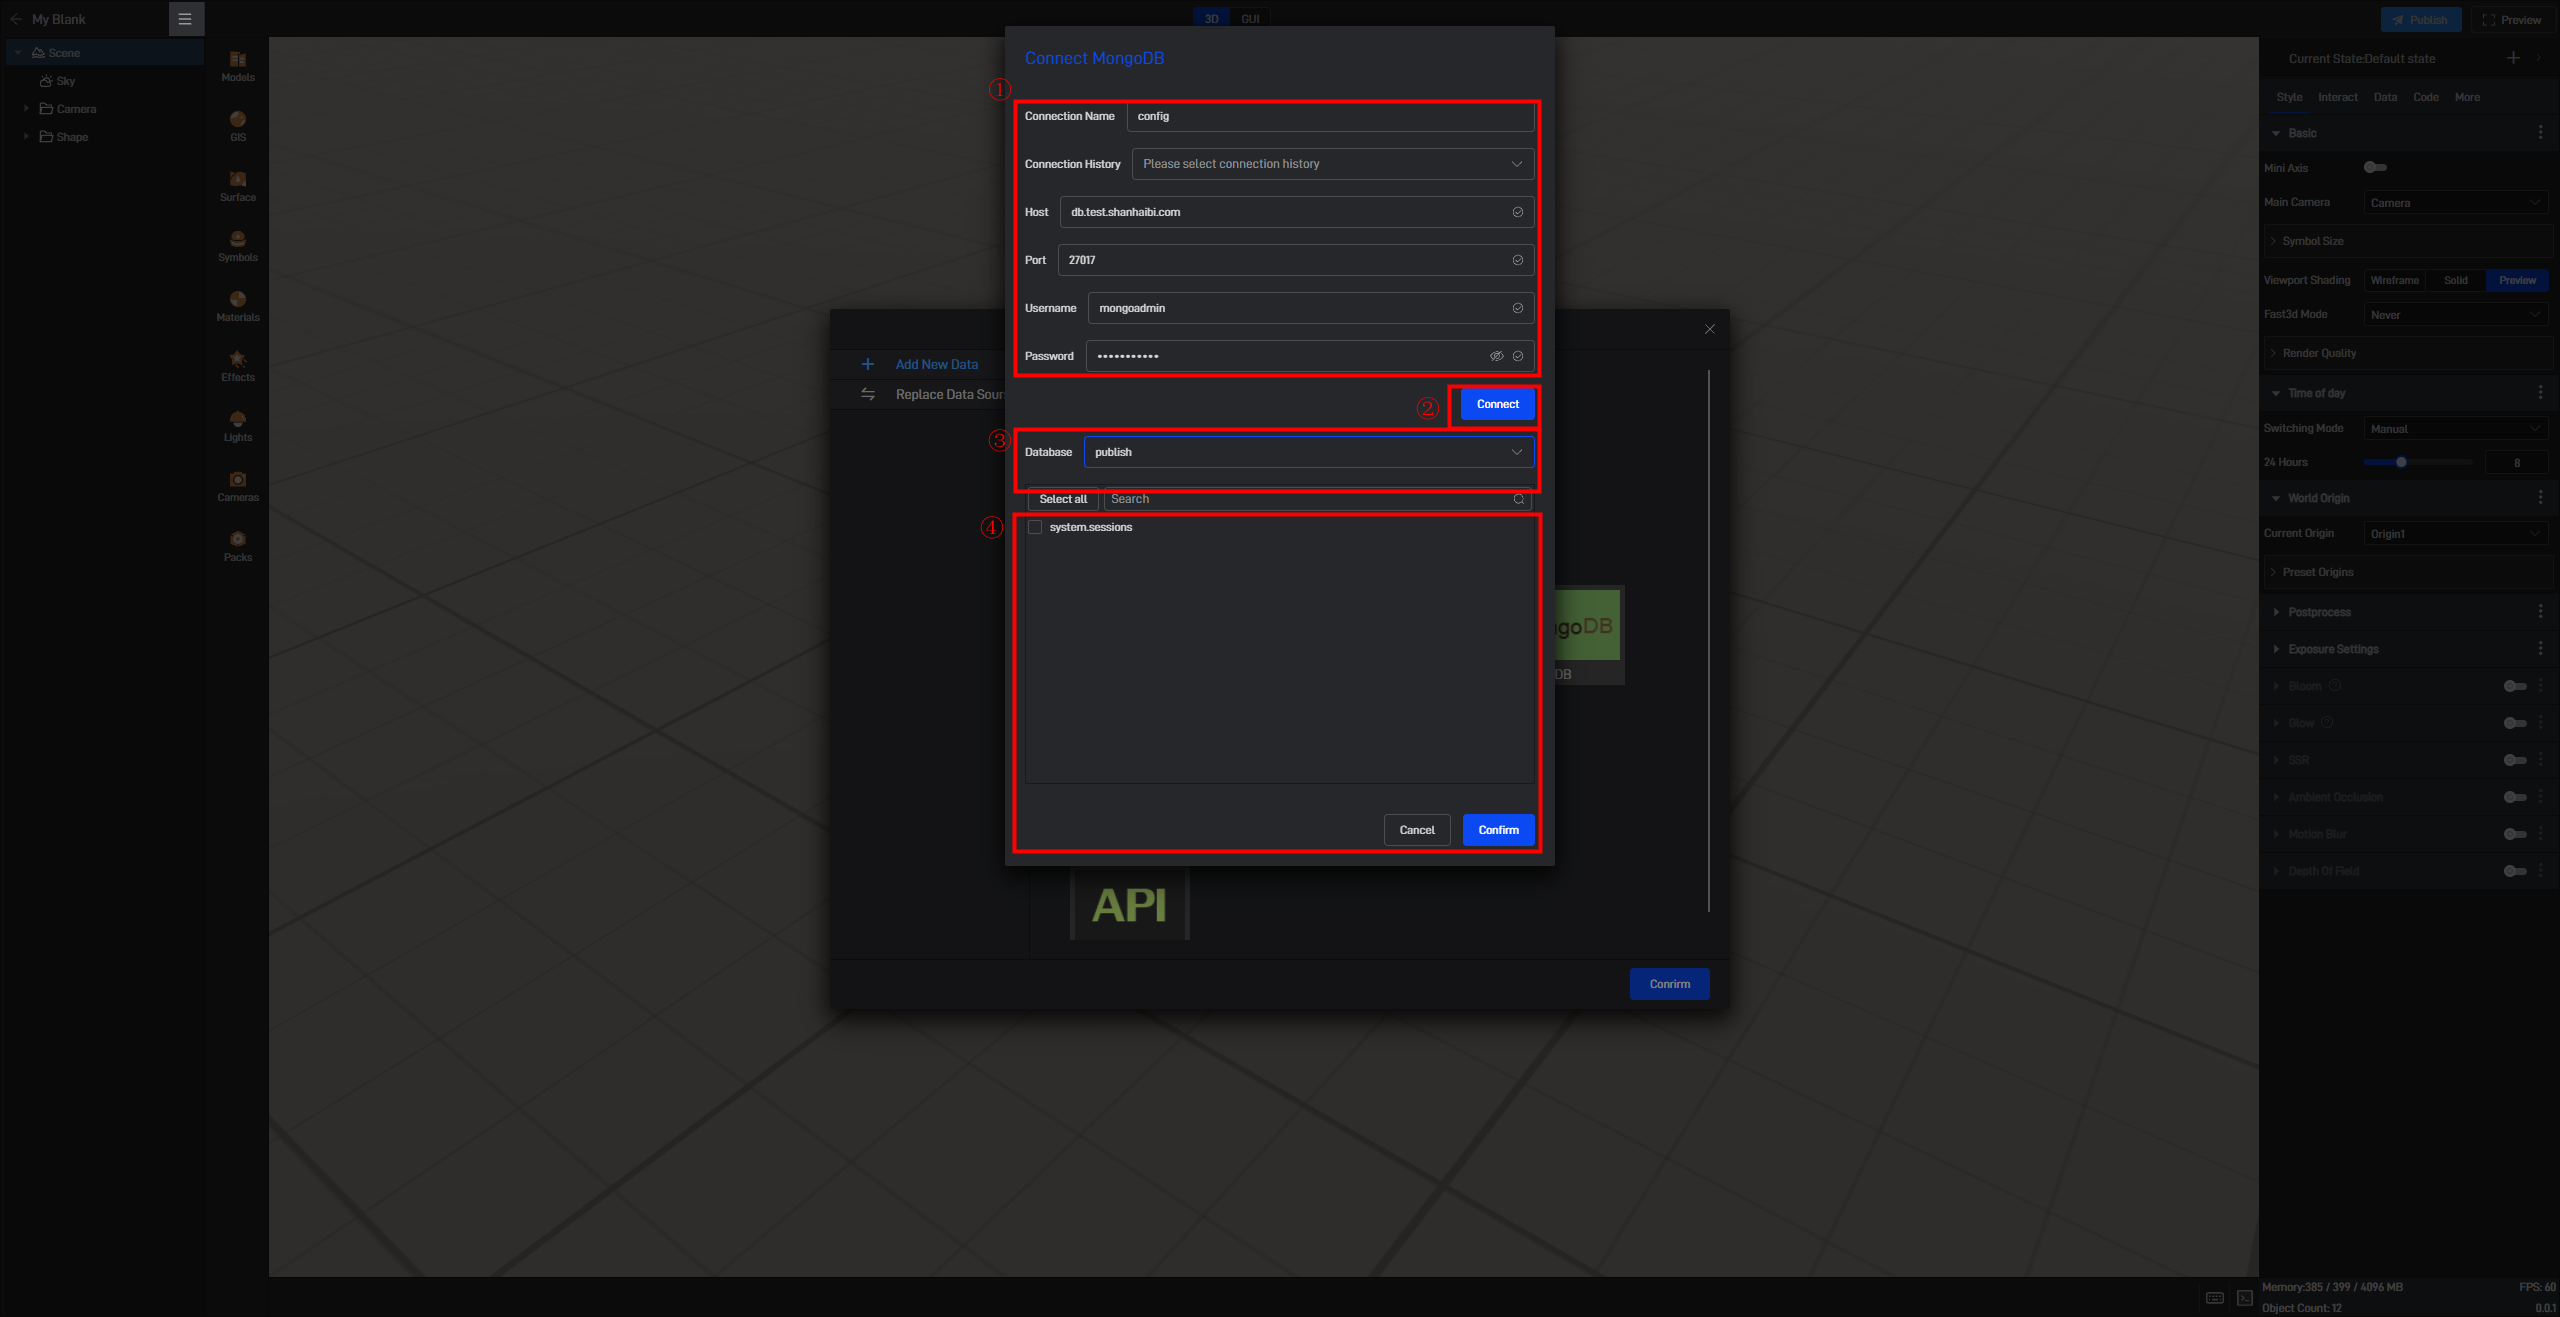The height and width of the screenshot is (1317, 2560).
Task: Open the Database dropdown showing publish
Action: click(1309, 452)
